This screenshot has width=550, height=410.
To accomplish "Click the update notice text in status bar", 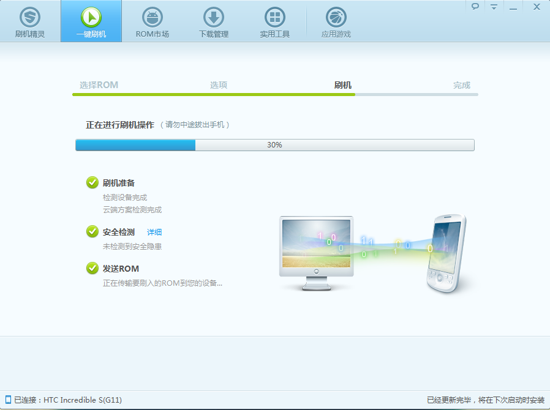I will coord(485,400).
